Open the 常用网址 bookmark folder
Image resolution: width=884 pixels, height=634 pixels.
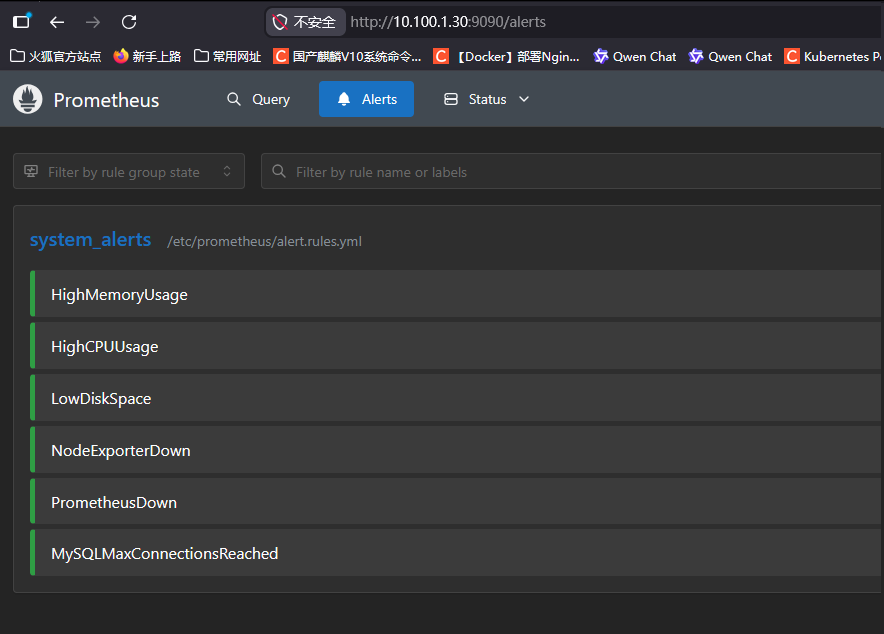click(x=228, y=56)
